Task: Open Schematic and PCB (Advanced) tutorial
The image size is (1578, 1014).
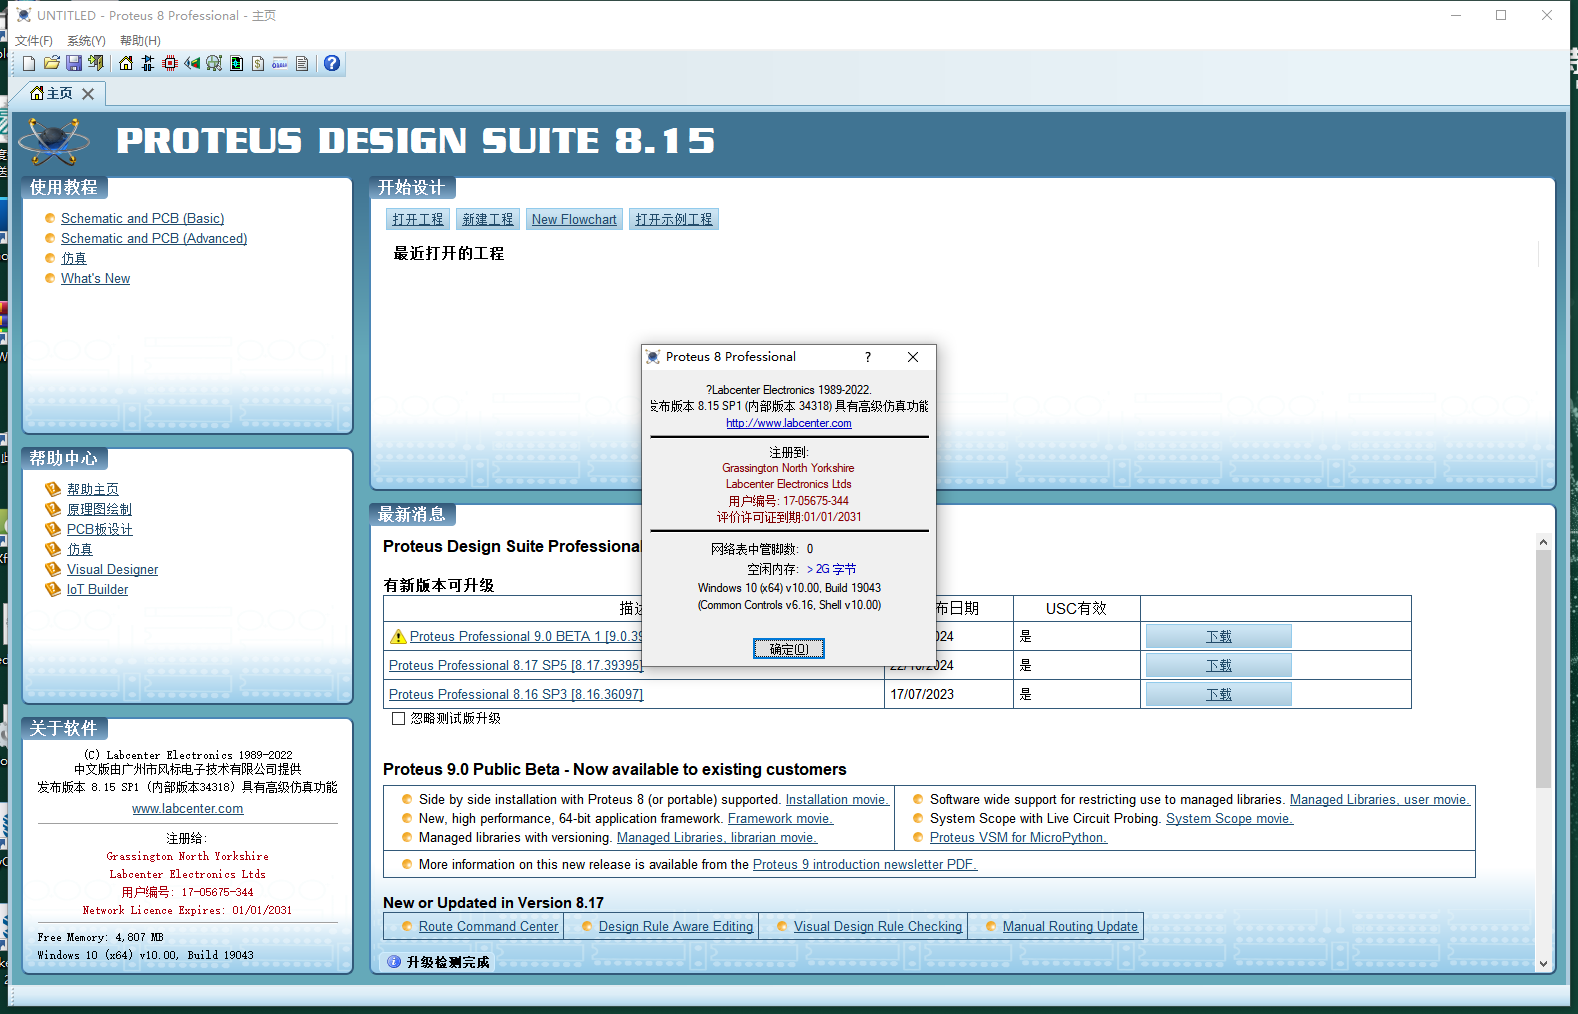Action: tap(154, 238)
